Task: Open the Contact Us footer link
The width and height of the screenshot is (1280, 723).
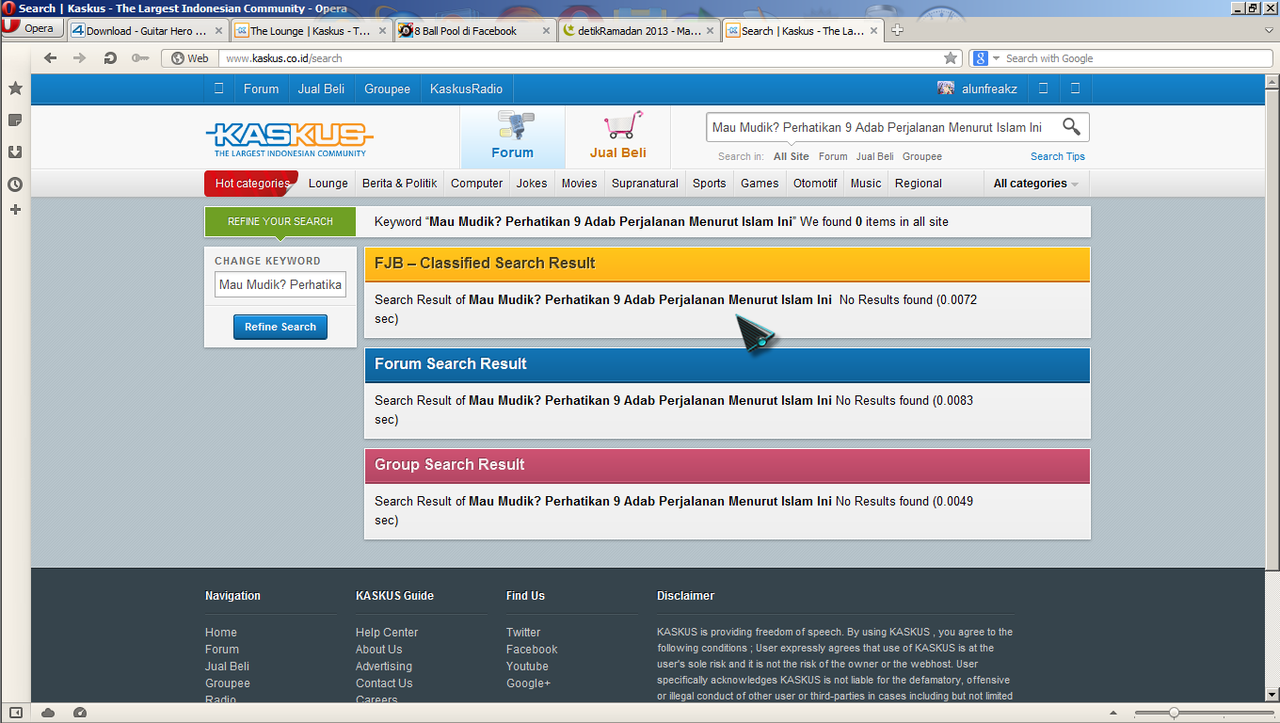Action: click(384, 683)
